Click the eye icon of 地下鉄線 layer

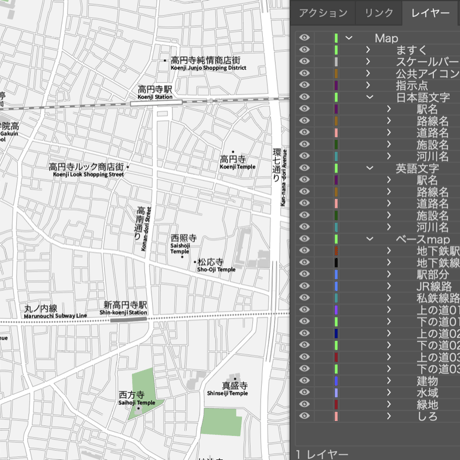(x=304, y=262)
